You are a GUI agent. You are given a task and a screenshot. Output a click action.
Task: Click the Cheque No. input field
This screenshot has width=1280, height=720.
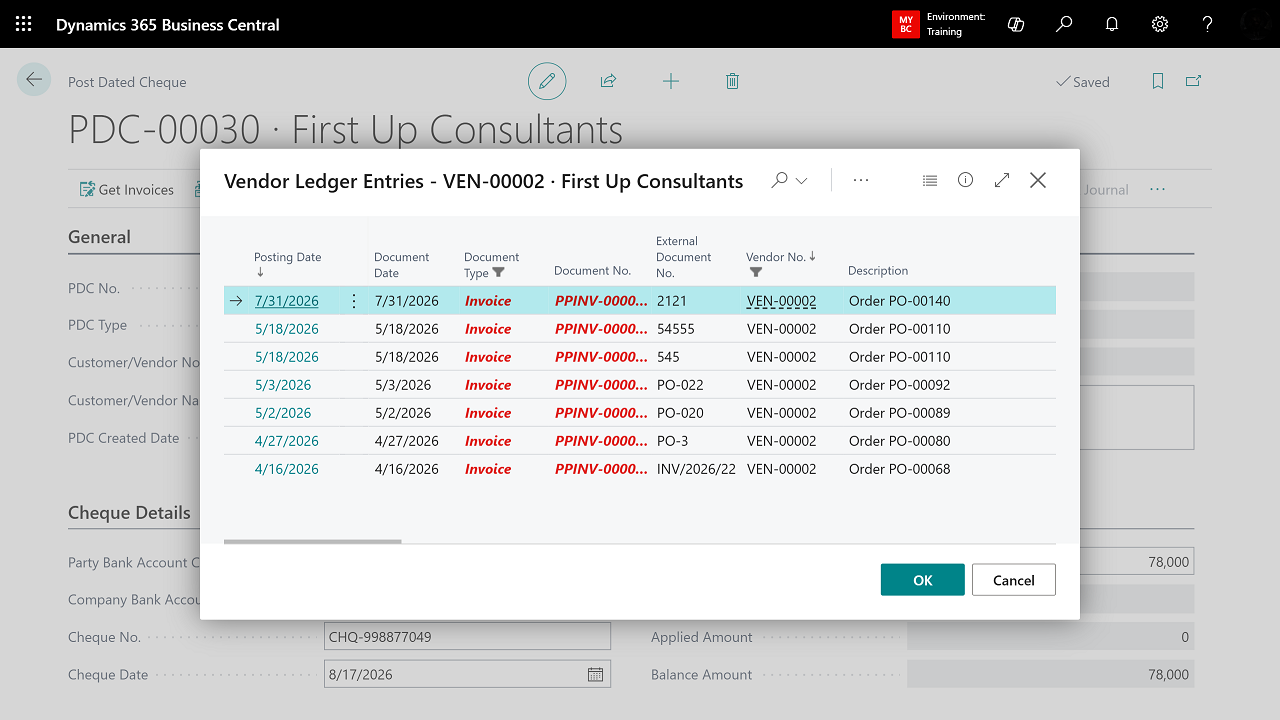[x=467, y=637]
